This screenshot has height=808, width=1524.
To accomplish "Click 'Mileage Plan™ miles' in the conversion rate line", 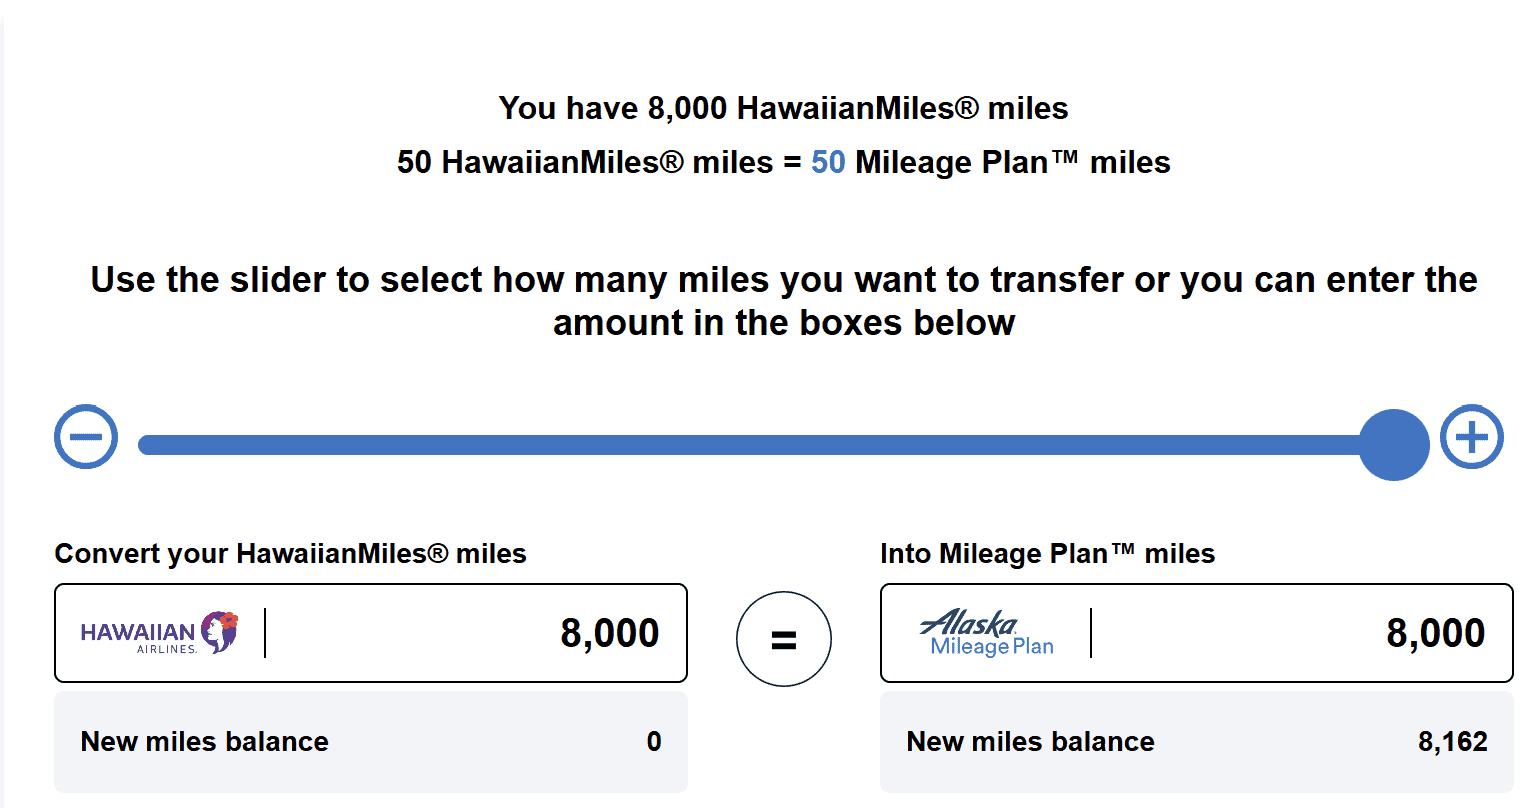I will coord(1012,162).
